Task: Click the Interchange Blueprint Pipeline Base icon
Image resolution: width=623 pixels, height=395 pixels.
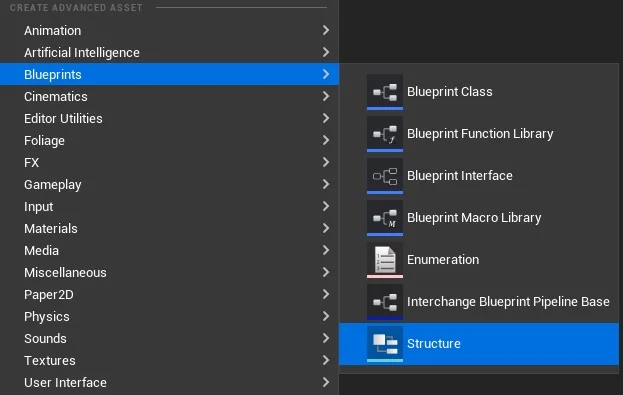Action: (x=385, y=302)
